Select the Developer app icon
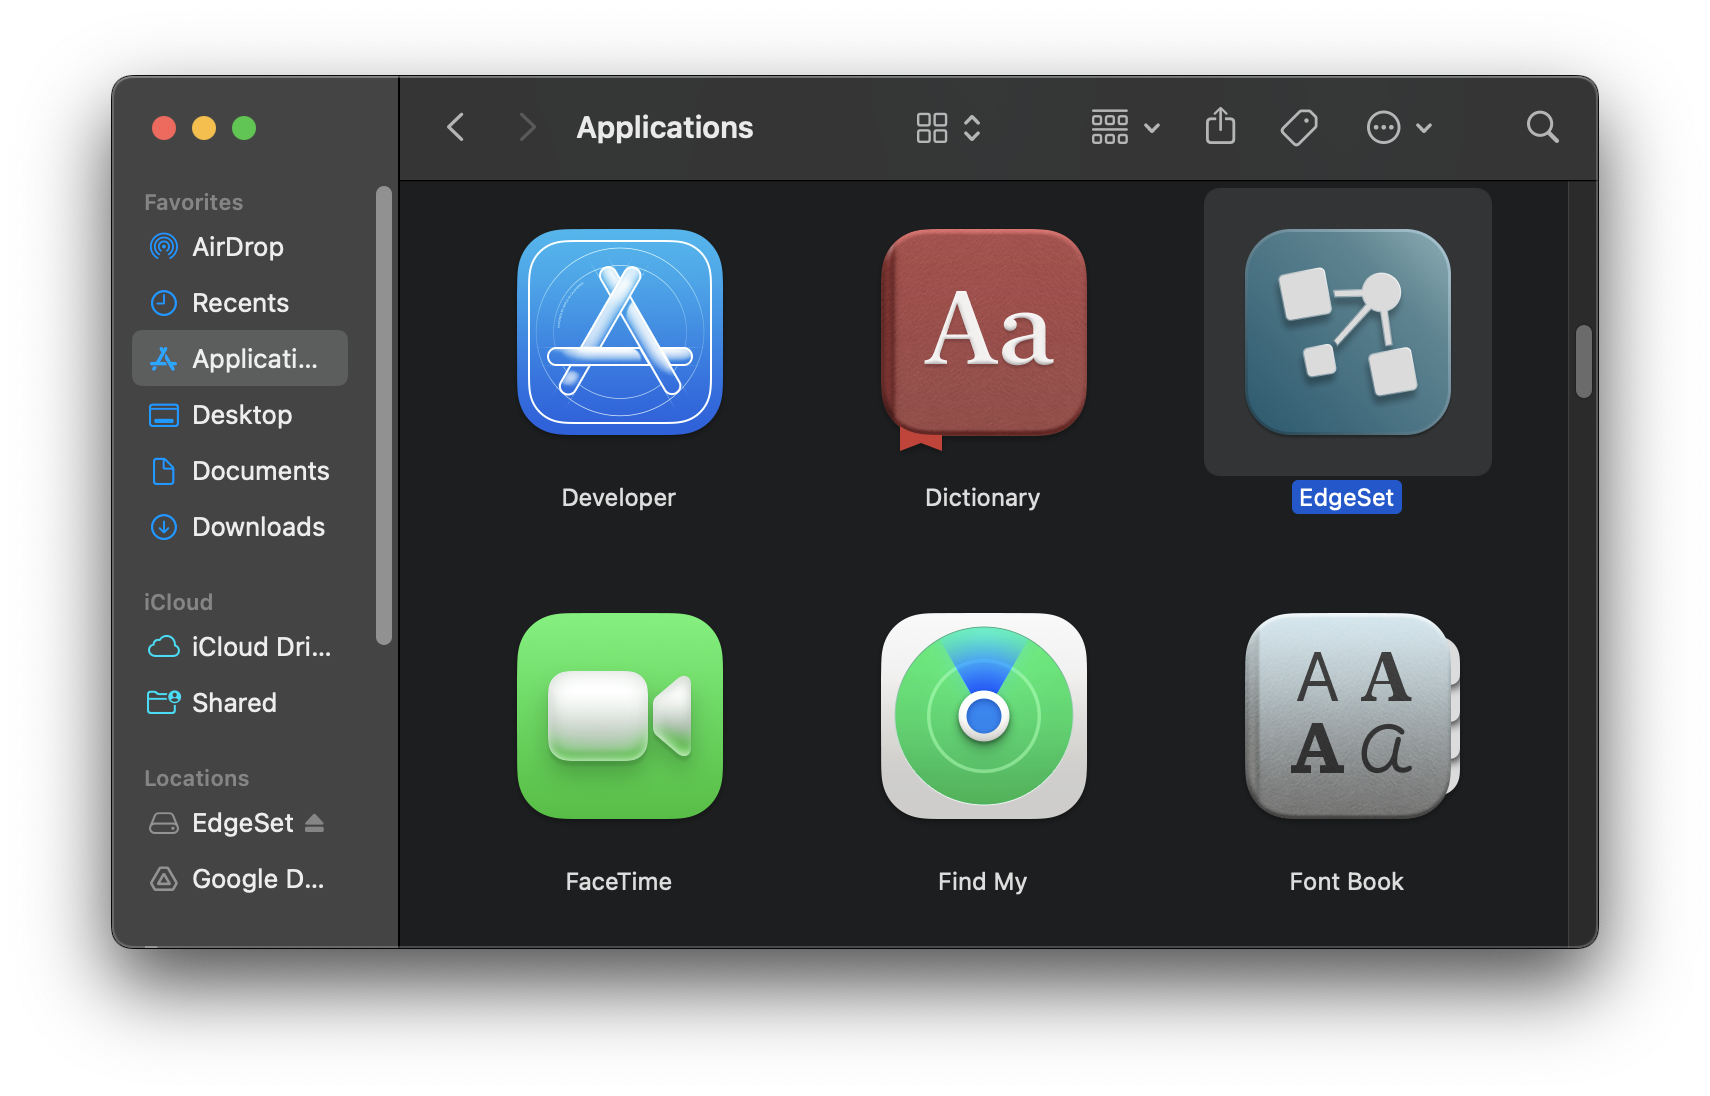1710x1096 pixels. coord(620,332)
